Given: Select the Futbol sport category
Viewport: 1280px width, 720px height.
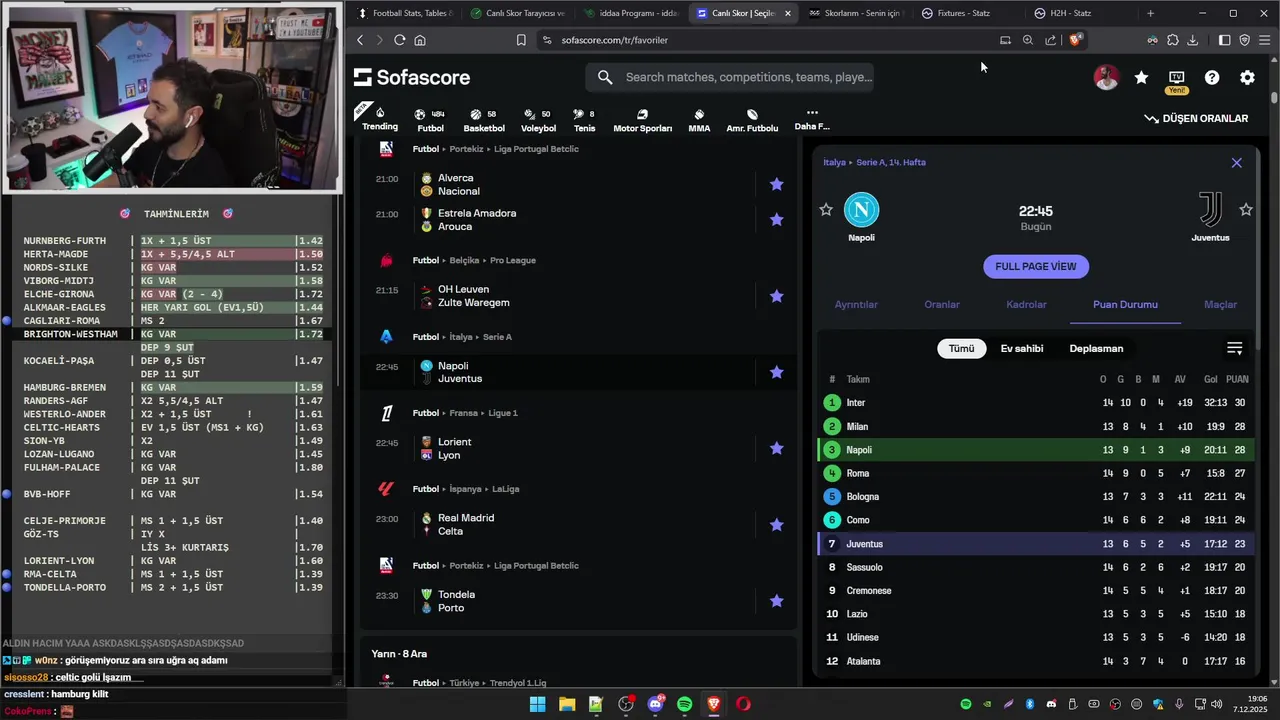Looking at the screenshot, I should point(430,120).
